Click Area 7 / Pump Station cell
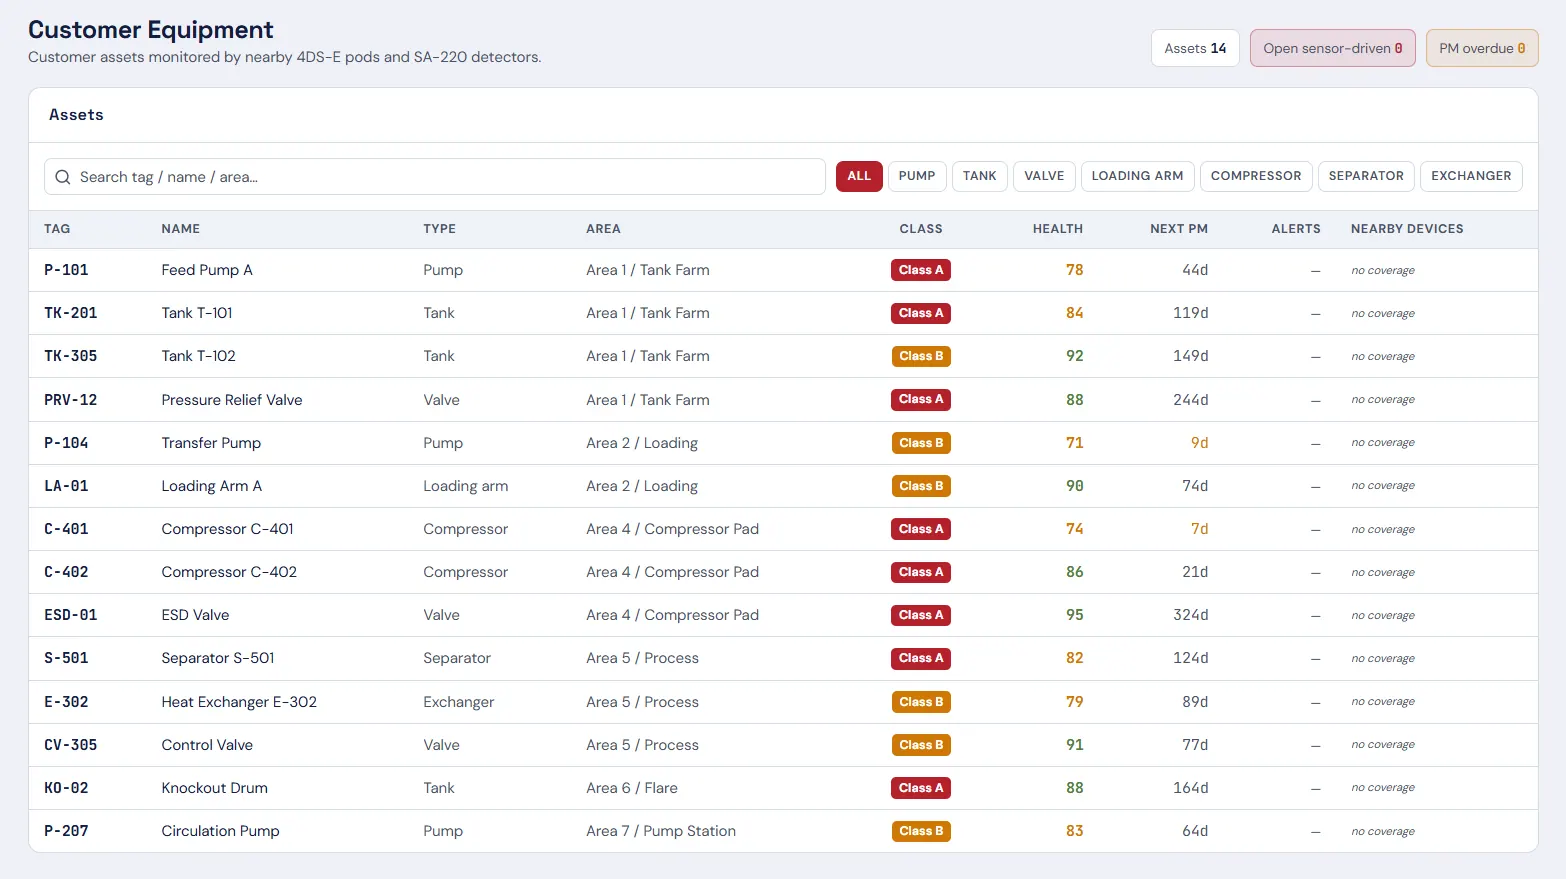The image size is (1566, 879). click(661, 831)
